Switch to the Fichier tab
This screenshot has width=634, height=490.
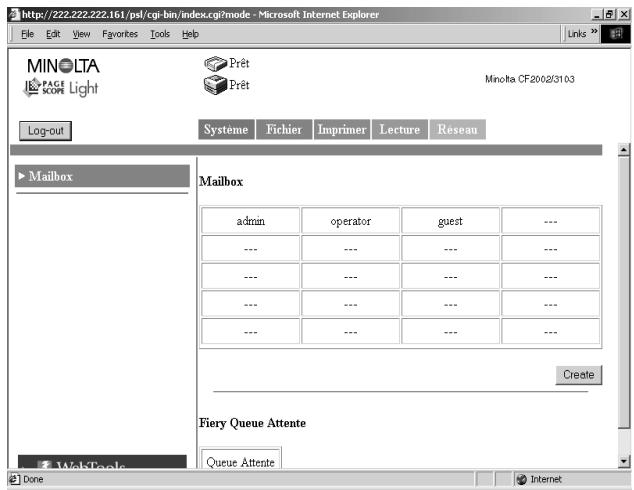click(x=284, y=129)
